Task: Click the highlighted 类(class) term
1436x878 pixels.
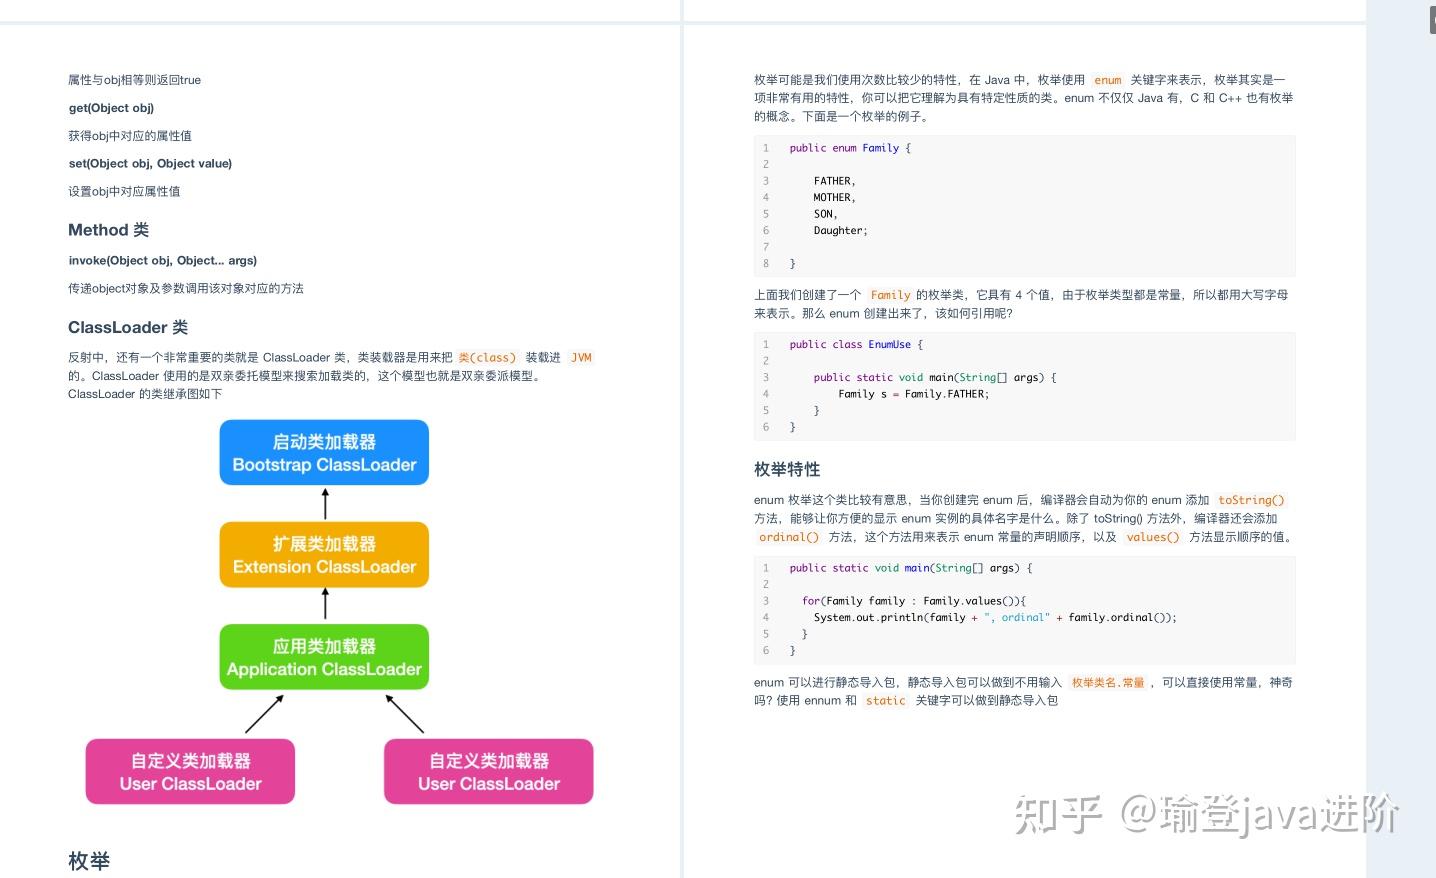Action: (x=487, y=357)
